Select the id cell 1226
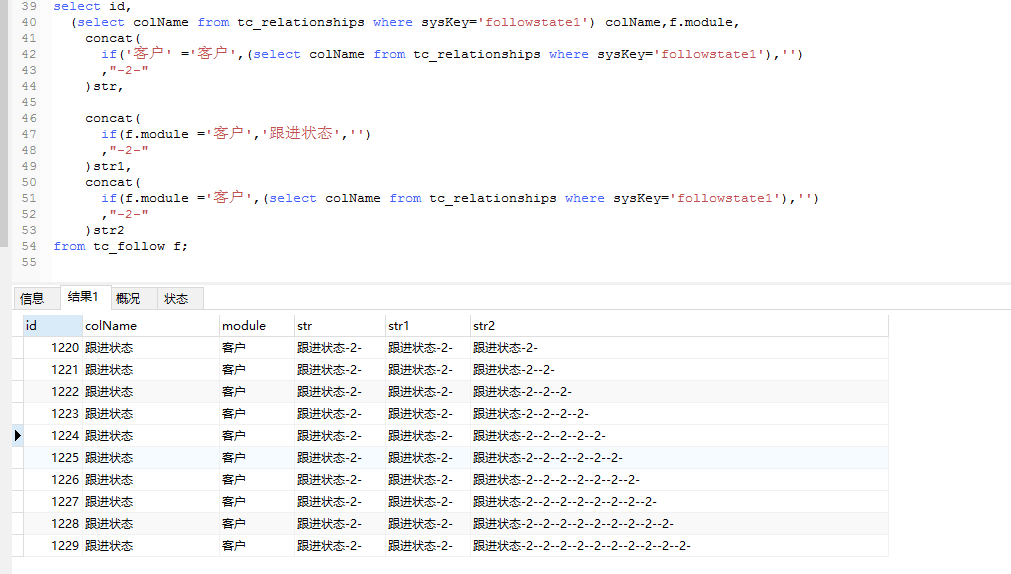The height and width of the screenshot is (574, 1011). tap(53, 480)
